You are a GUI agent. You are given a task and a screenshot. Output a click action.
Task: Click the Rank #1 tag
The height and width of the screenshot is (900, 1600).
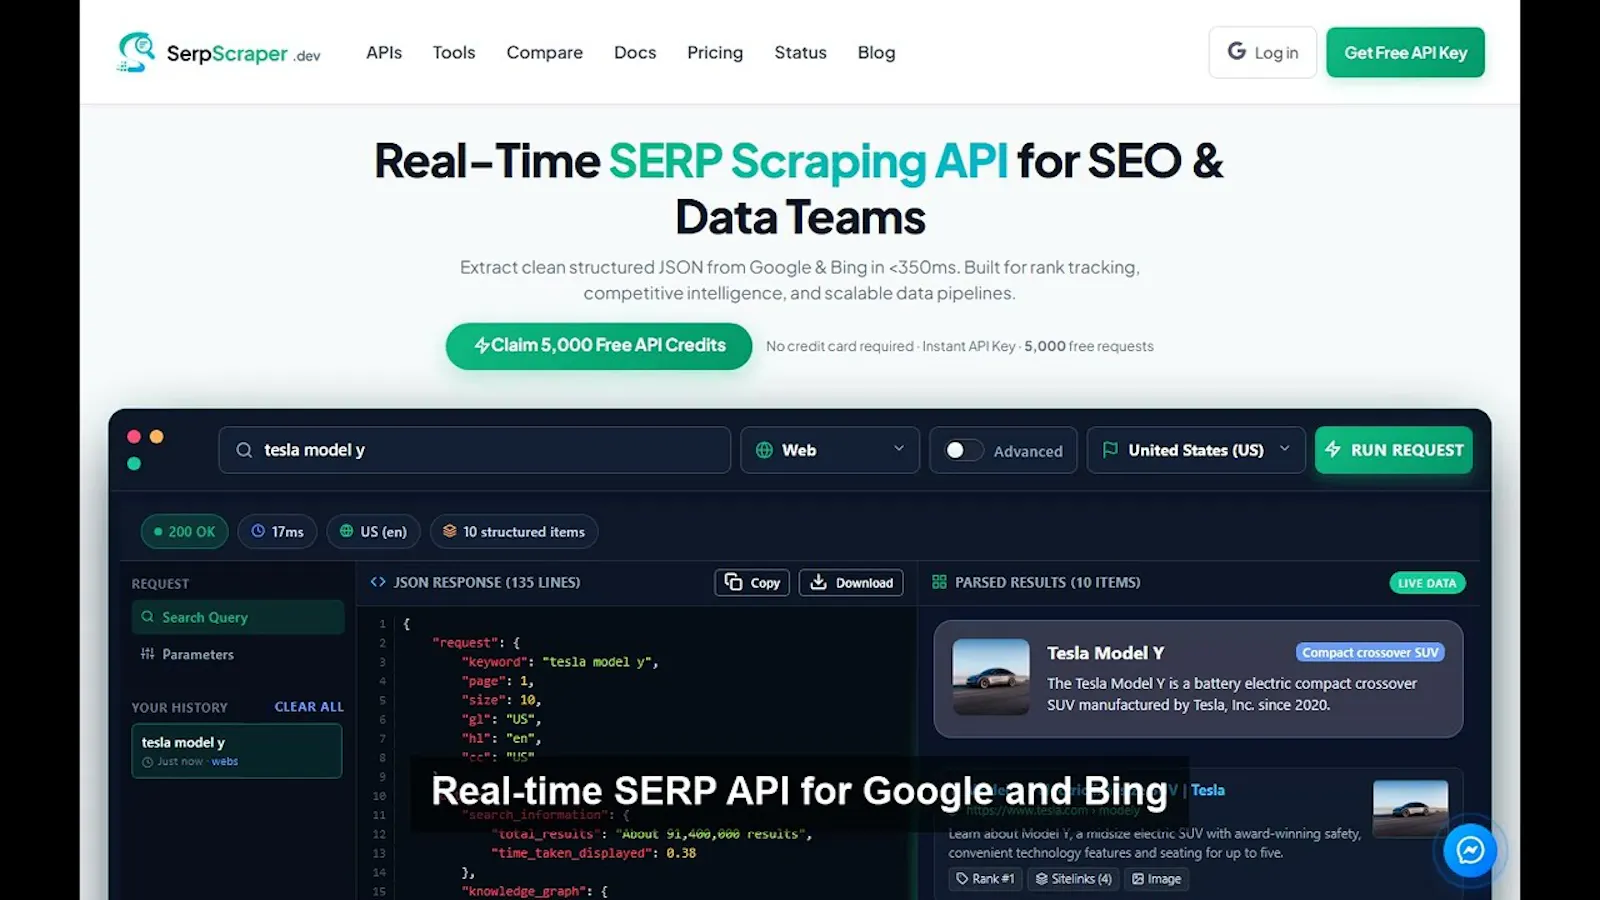tap(985, 879)
